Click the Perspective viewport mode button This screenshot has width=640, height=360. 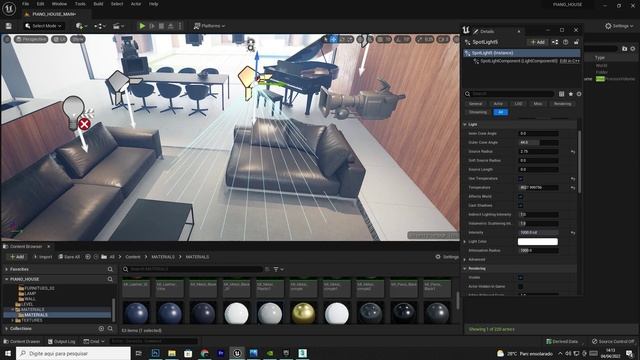[31, 39]
